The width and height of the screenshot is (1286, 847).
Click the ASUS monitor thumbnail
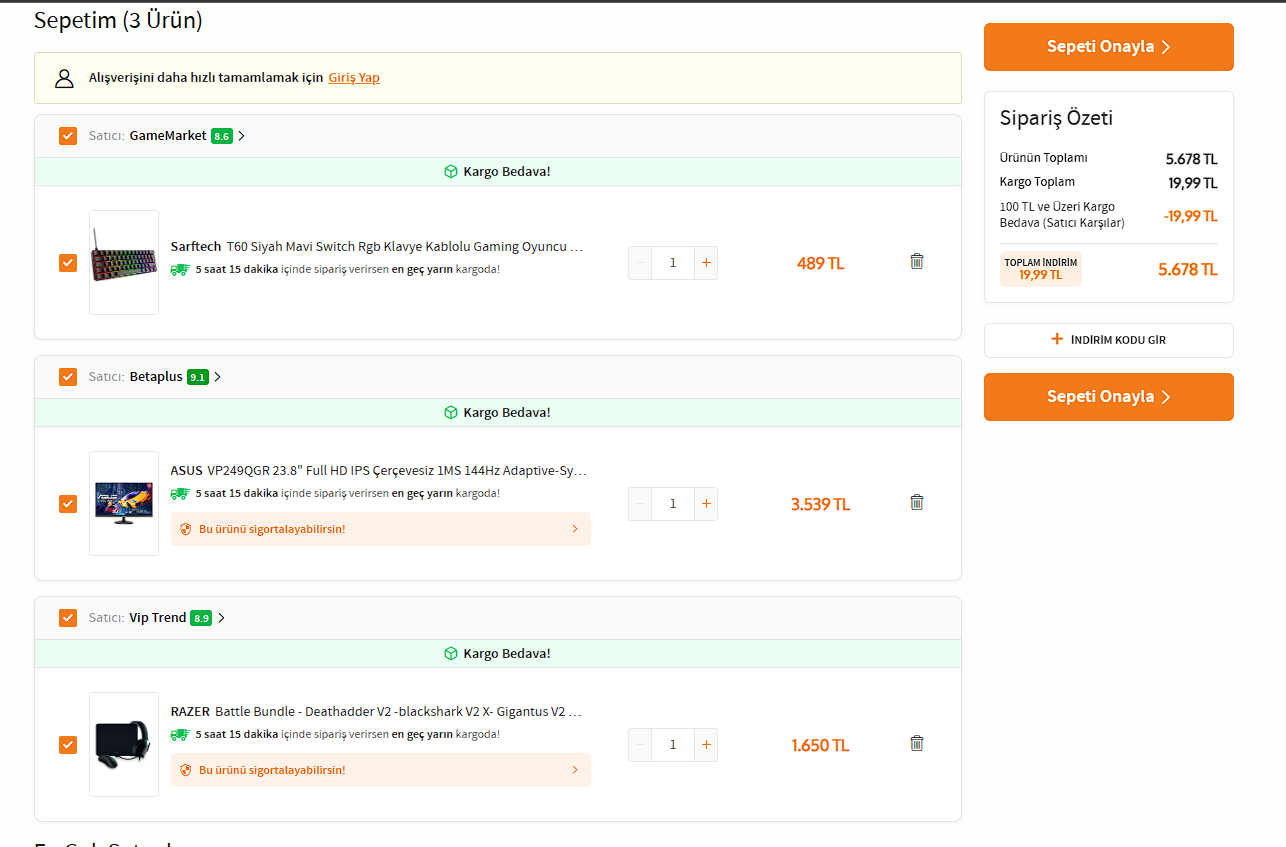(x=124, y=504)
